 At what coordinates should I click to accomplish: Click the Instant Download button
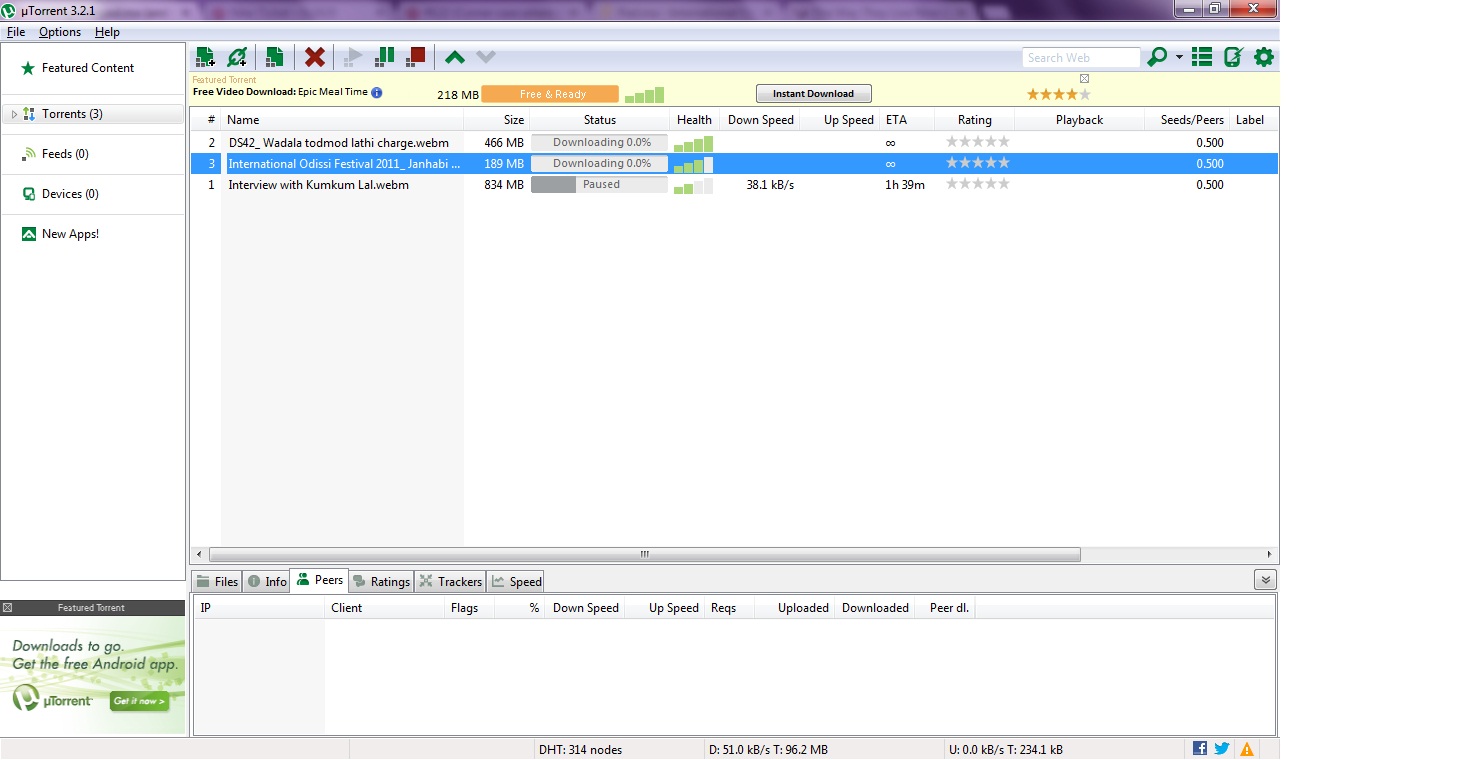click(x=813, y=94)
